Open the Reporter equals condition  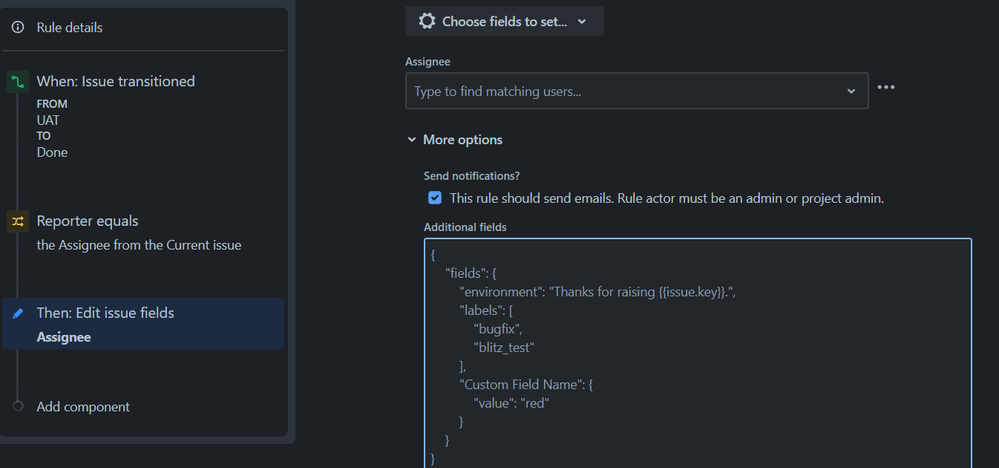coord(87,221)
